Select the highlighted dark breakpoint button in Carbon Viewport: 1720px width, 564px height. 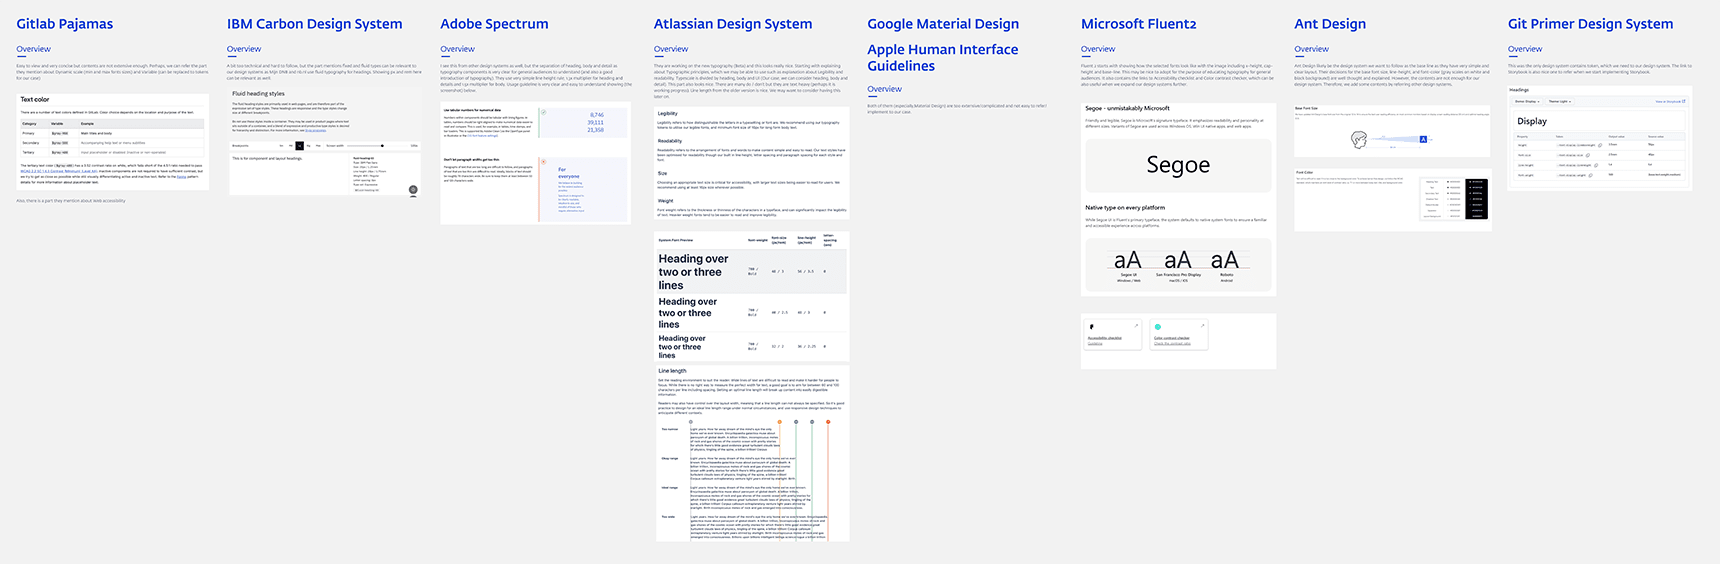coord(300,146)
